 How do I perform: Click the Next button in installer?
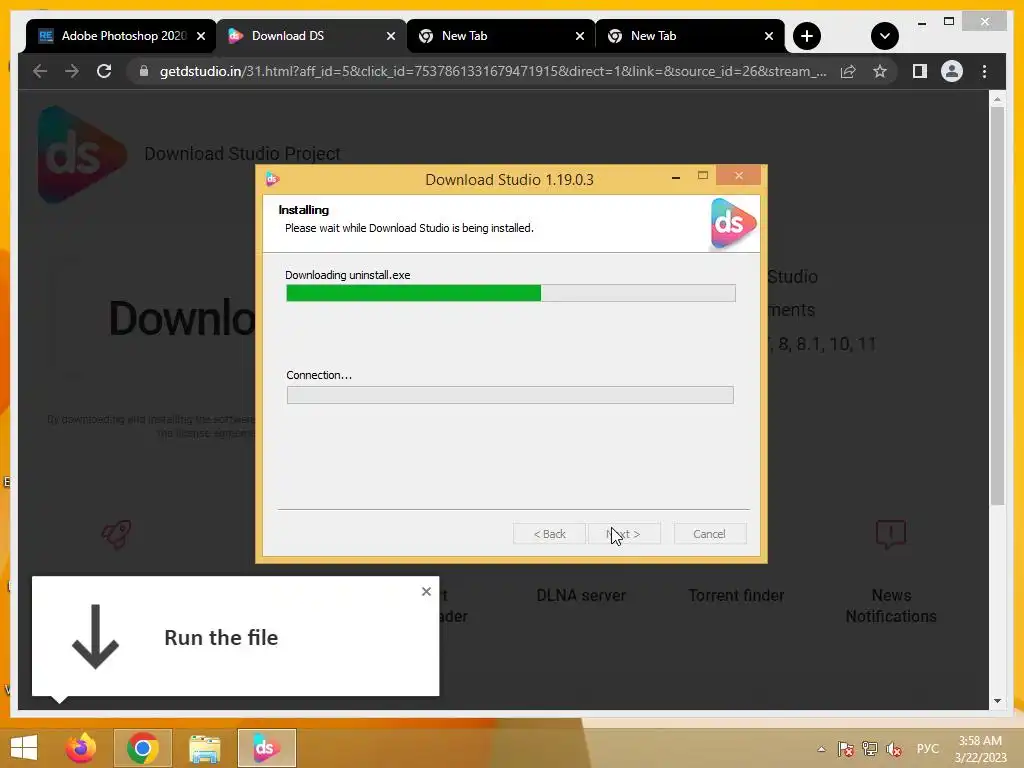[624, 534]
